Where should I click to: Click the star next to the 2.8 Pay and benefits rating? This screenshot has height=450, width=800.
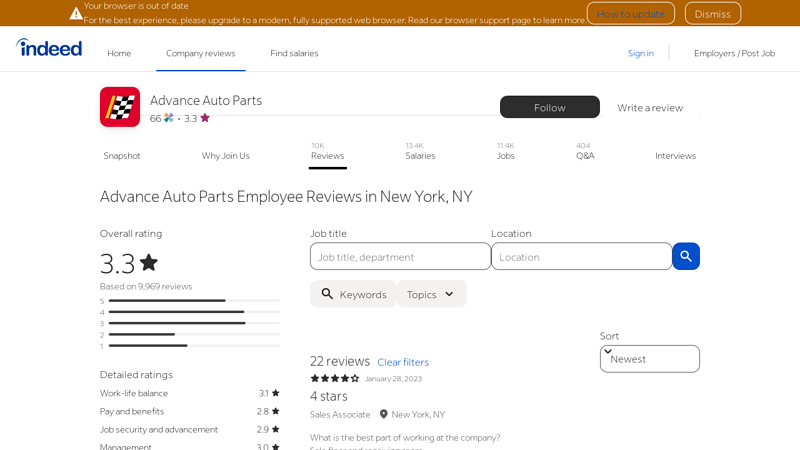(276, 411)
